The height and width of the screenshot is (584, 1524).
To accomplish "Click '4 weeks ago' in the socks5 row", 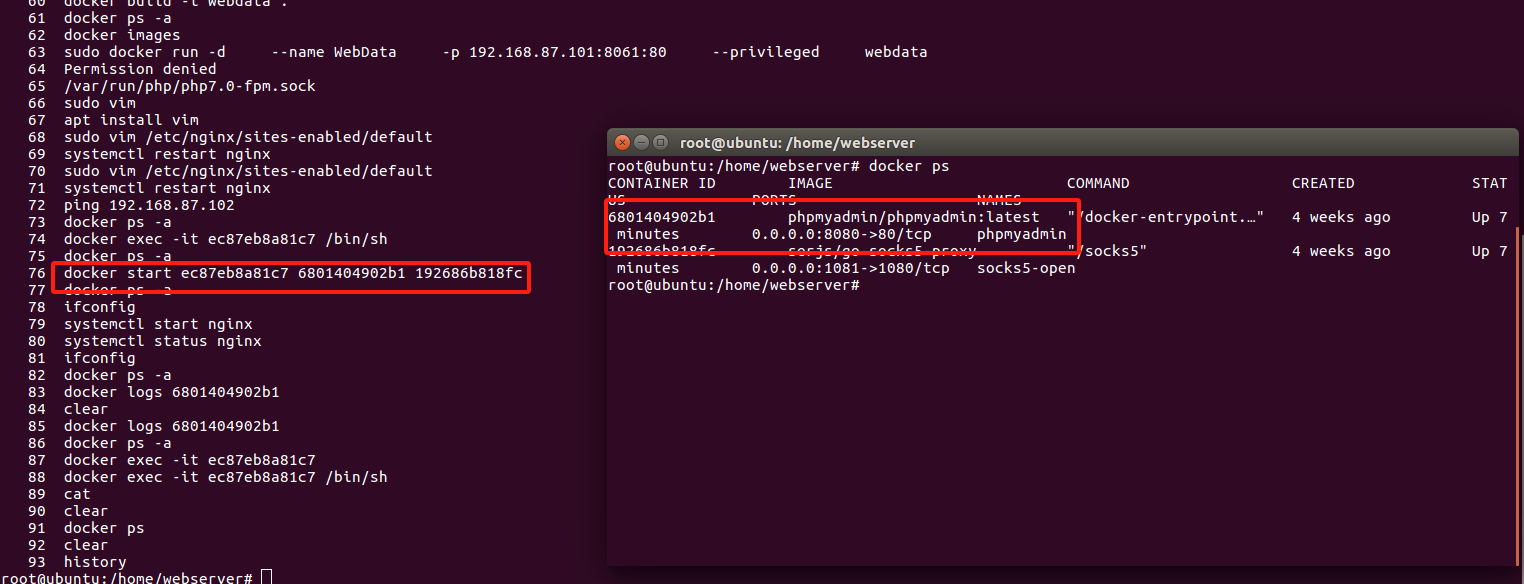I will coord(1341,251).
